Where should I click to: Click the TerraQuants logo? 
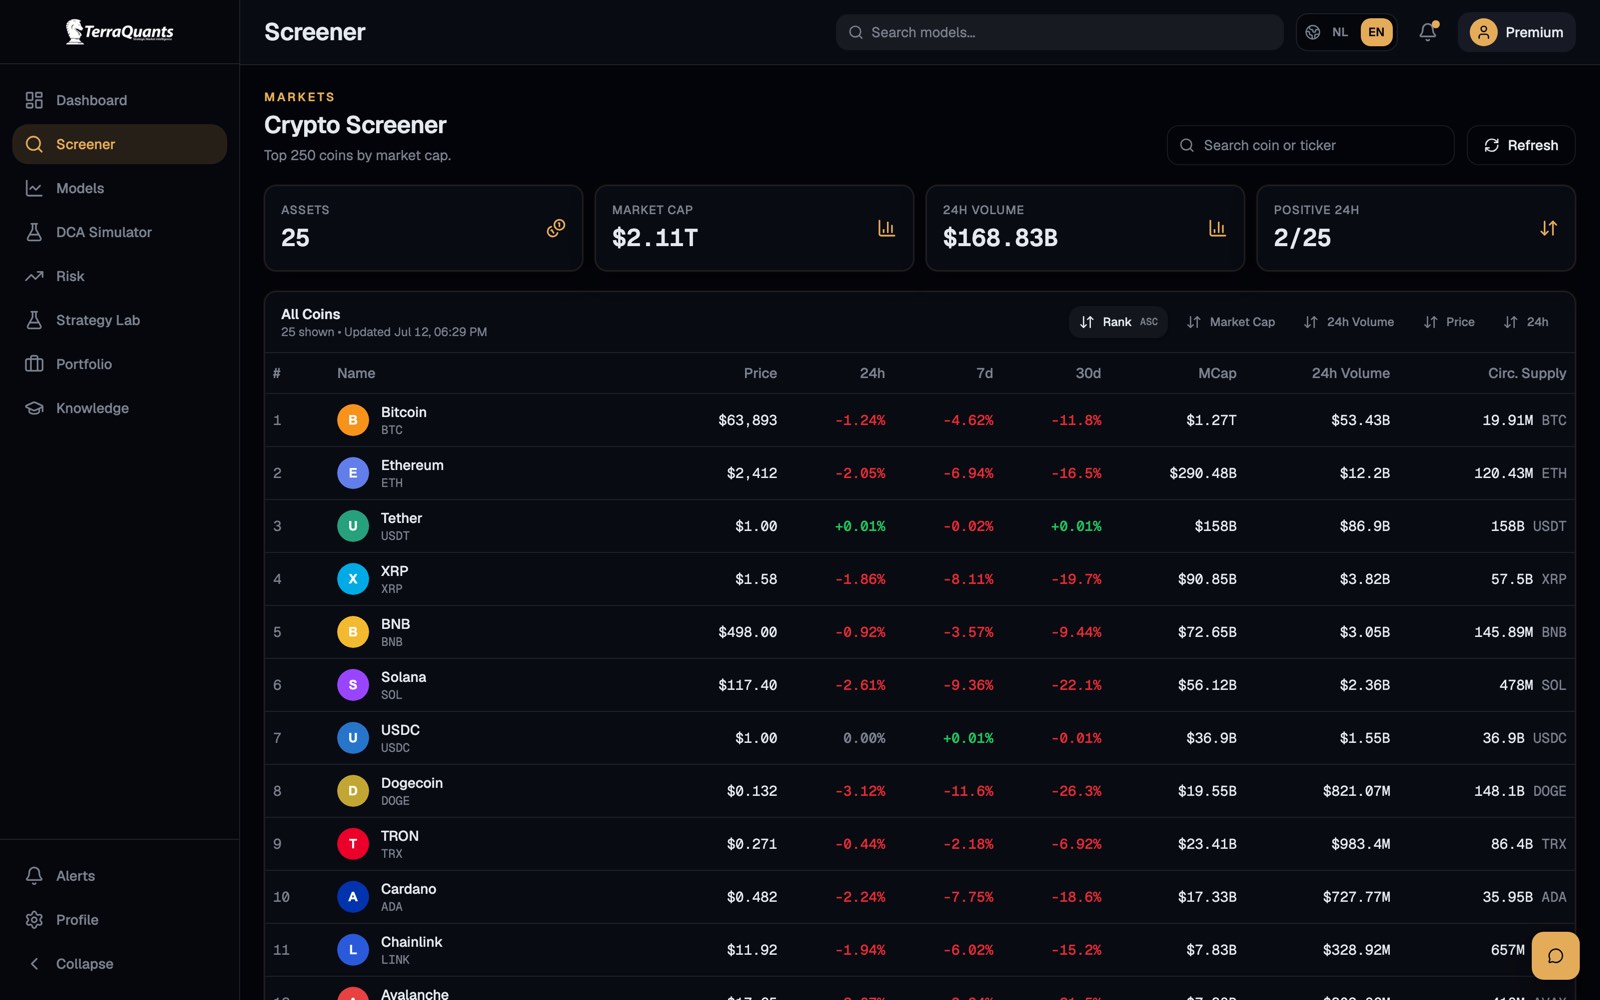(119, 32)
